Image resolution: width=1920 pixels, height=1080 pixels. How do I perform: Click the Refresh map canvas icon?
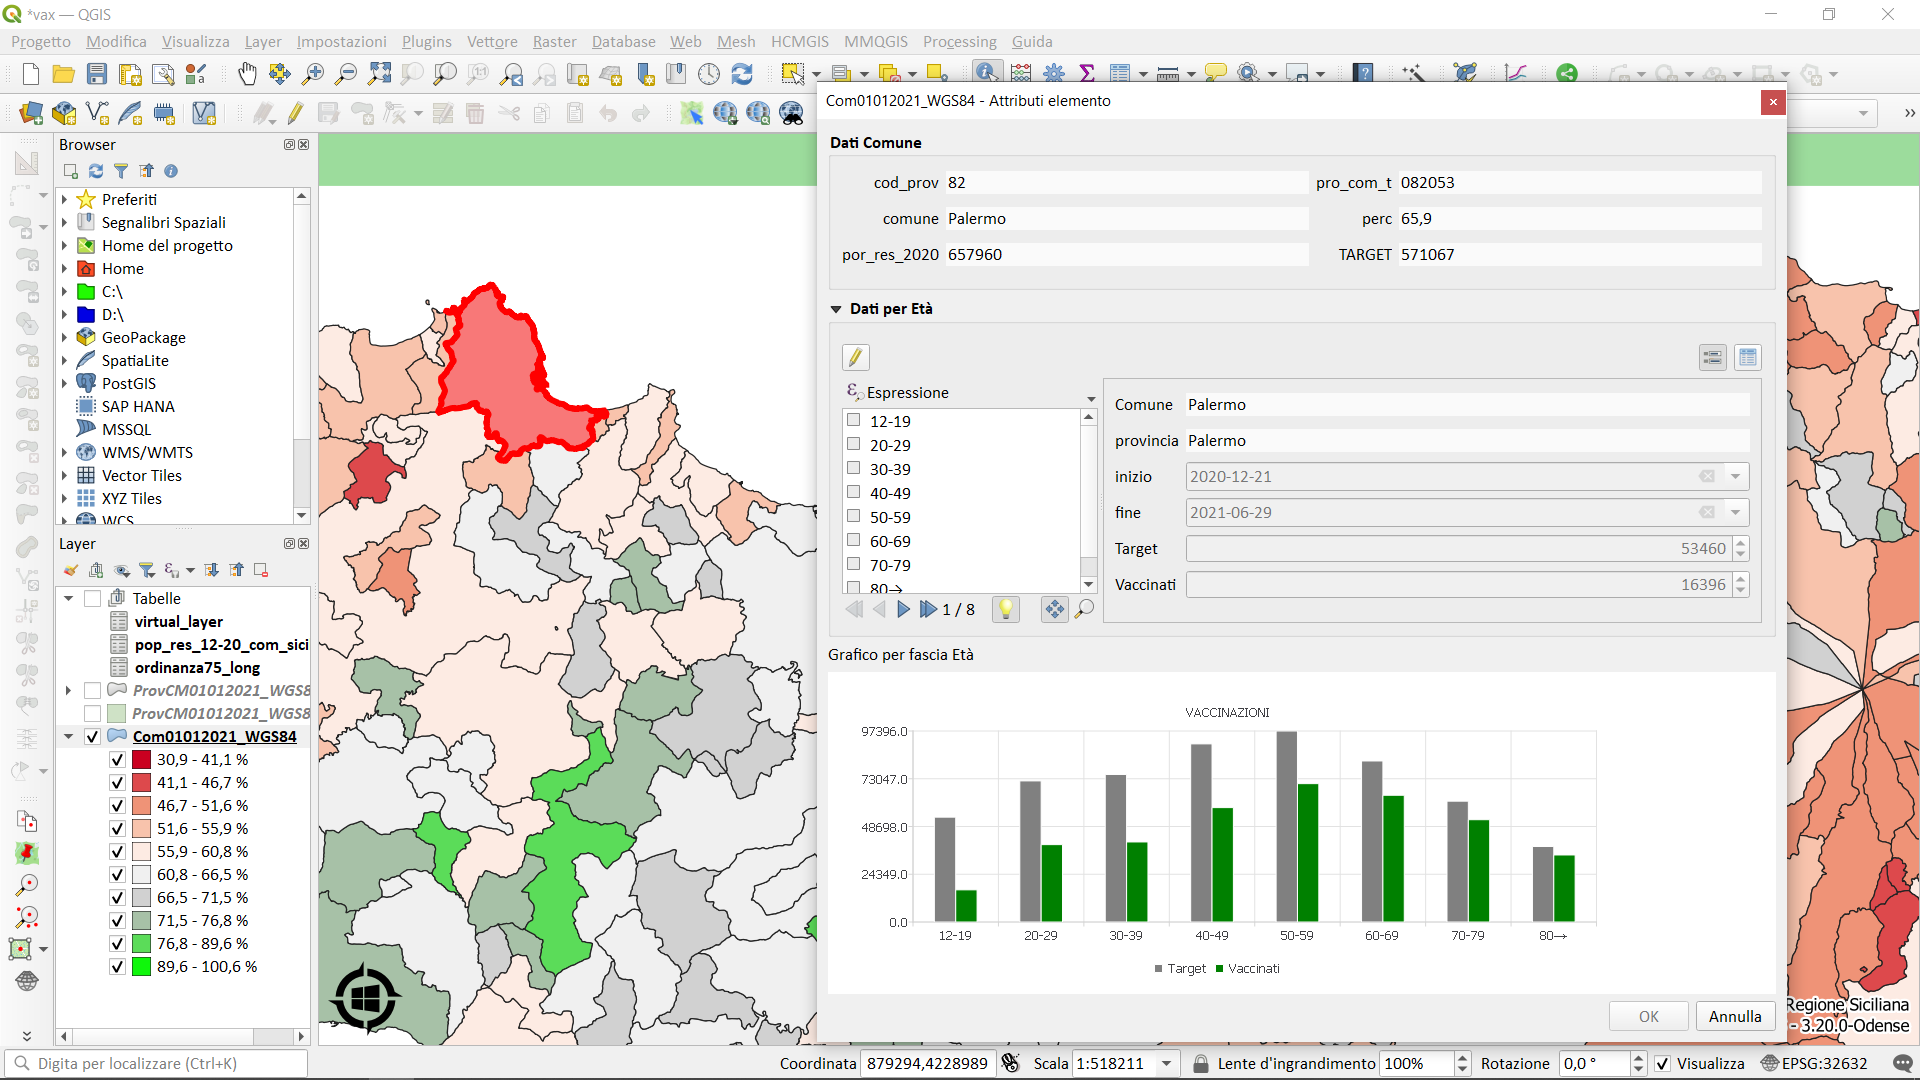pos(742,74)
